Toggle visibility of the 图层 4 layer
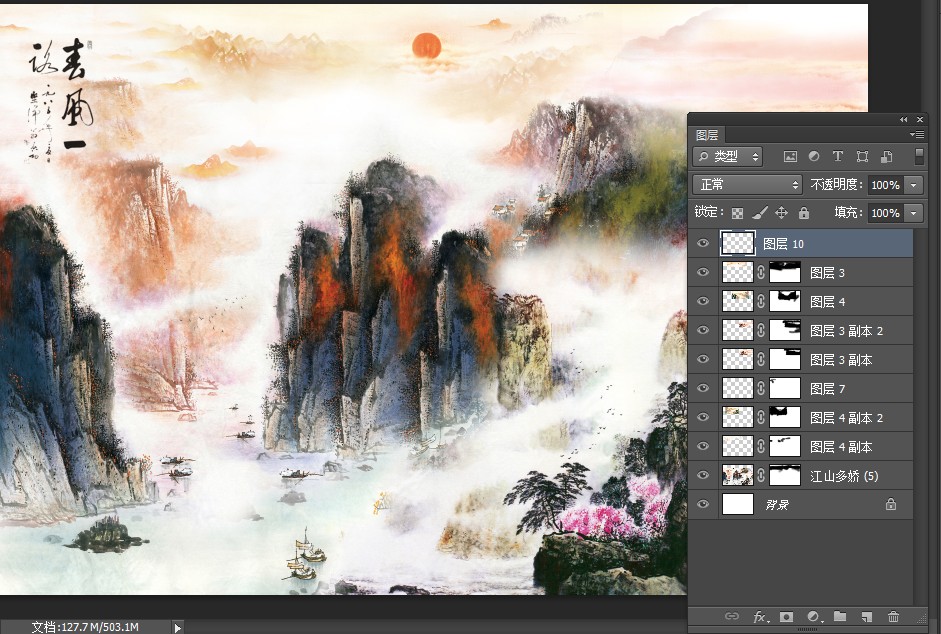 point(703,301)
